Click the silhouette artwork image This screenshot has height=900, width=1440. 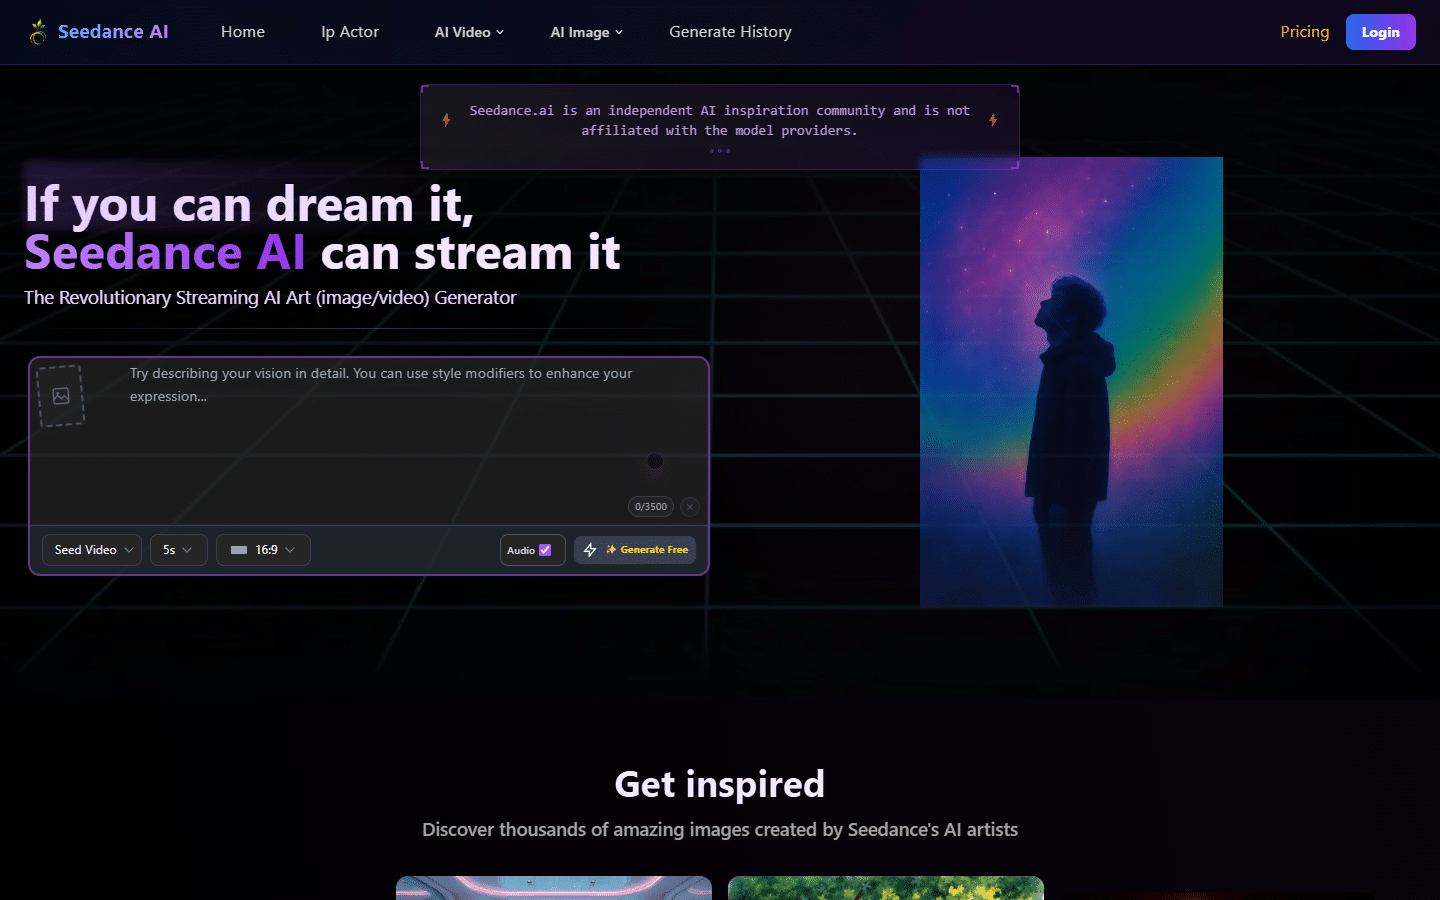tap(1071, 381)
